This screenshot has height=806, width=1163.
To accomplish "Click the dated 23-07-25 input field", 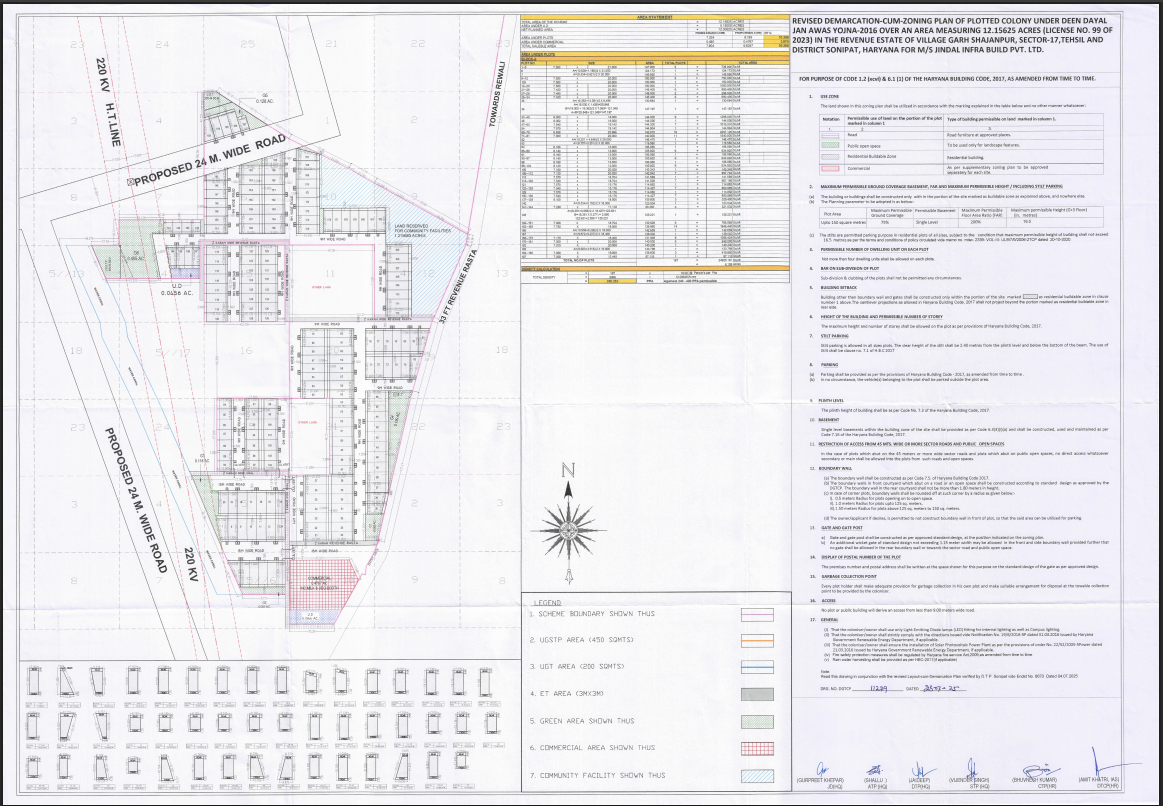I will [x=941, y=689].
